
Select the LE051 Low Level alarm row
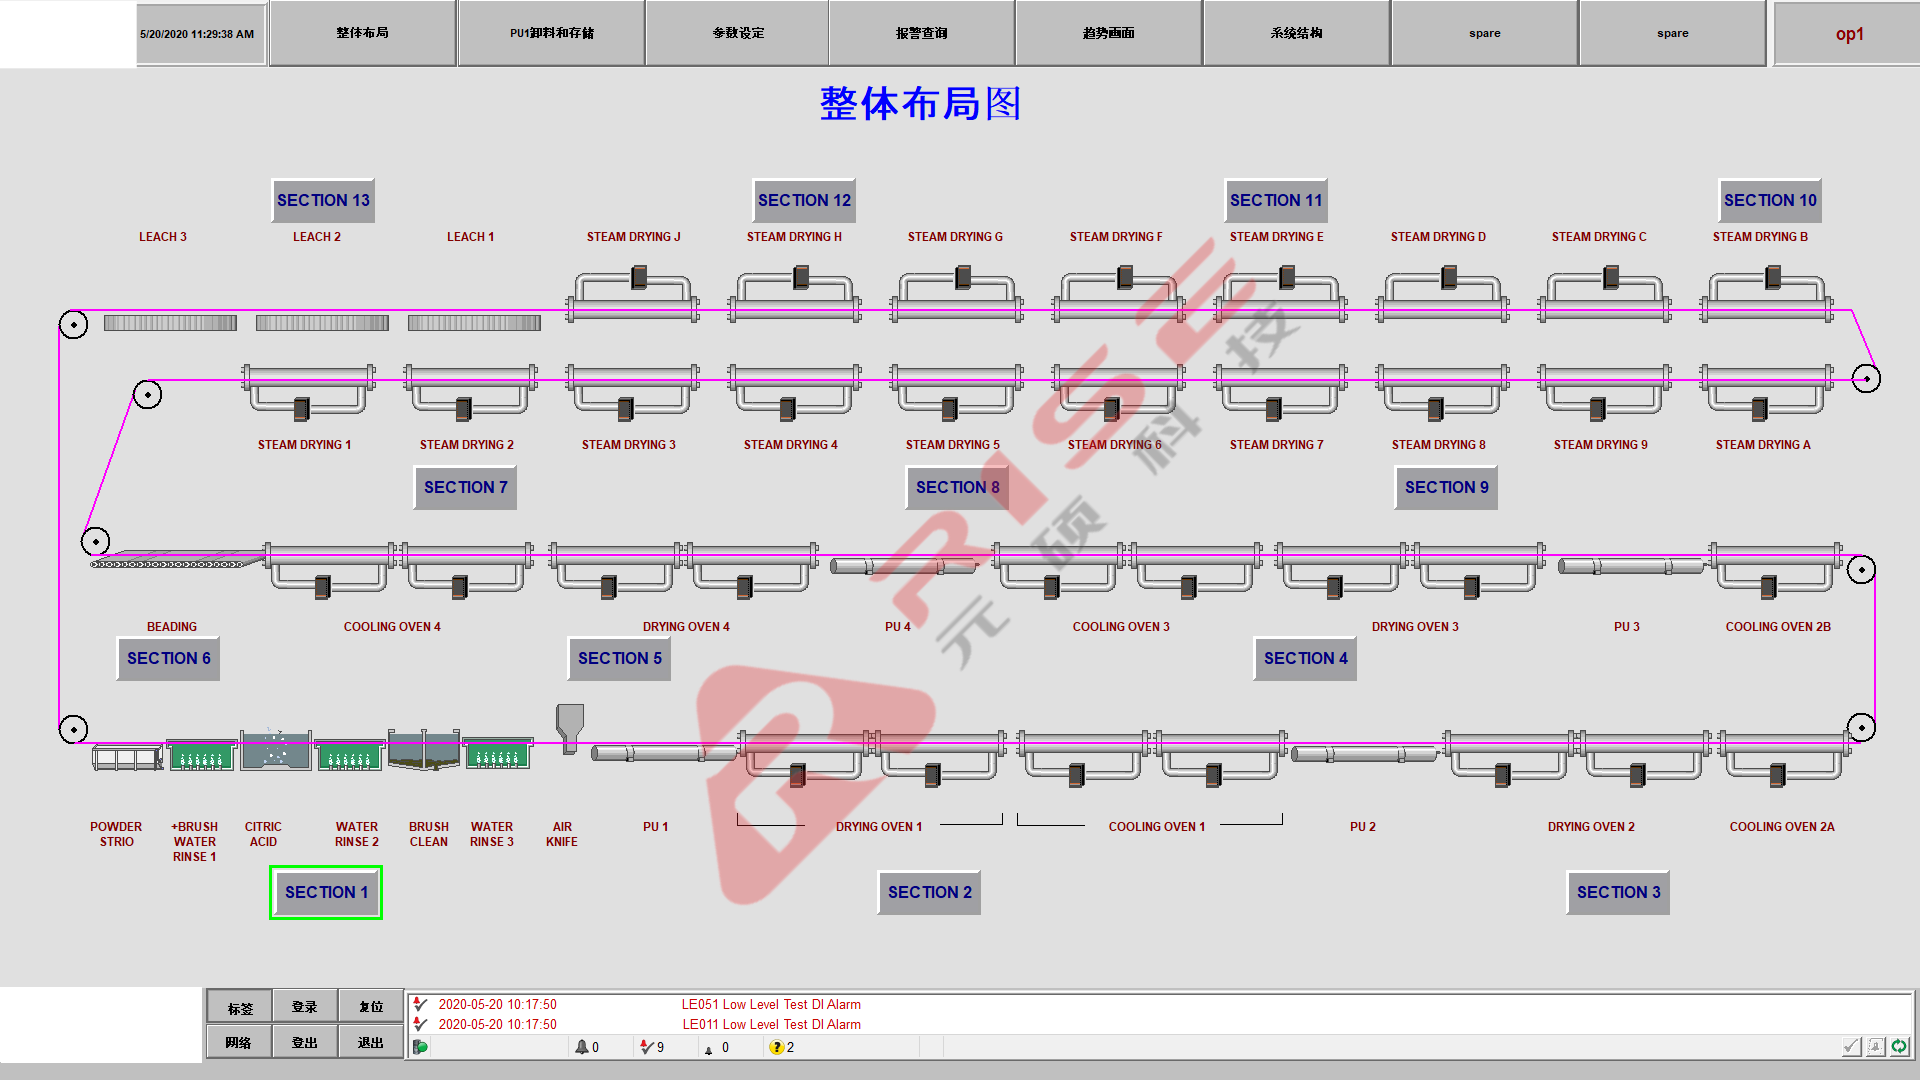point(770,1004)
